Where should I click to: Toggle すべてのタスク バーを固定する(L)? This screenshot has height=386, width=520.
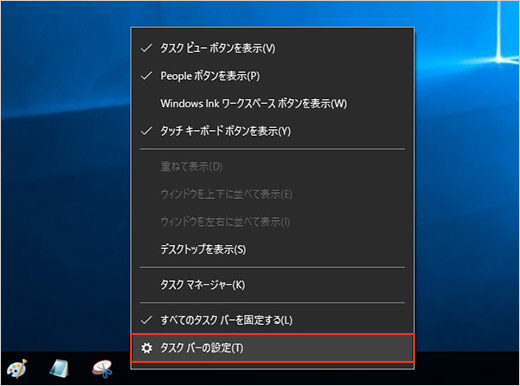point(272,320)
